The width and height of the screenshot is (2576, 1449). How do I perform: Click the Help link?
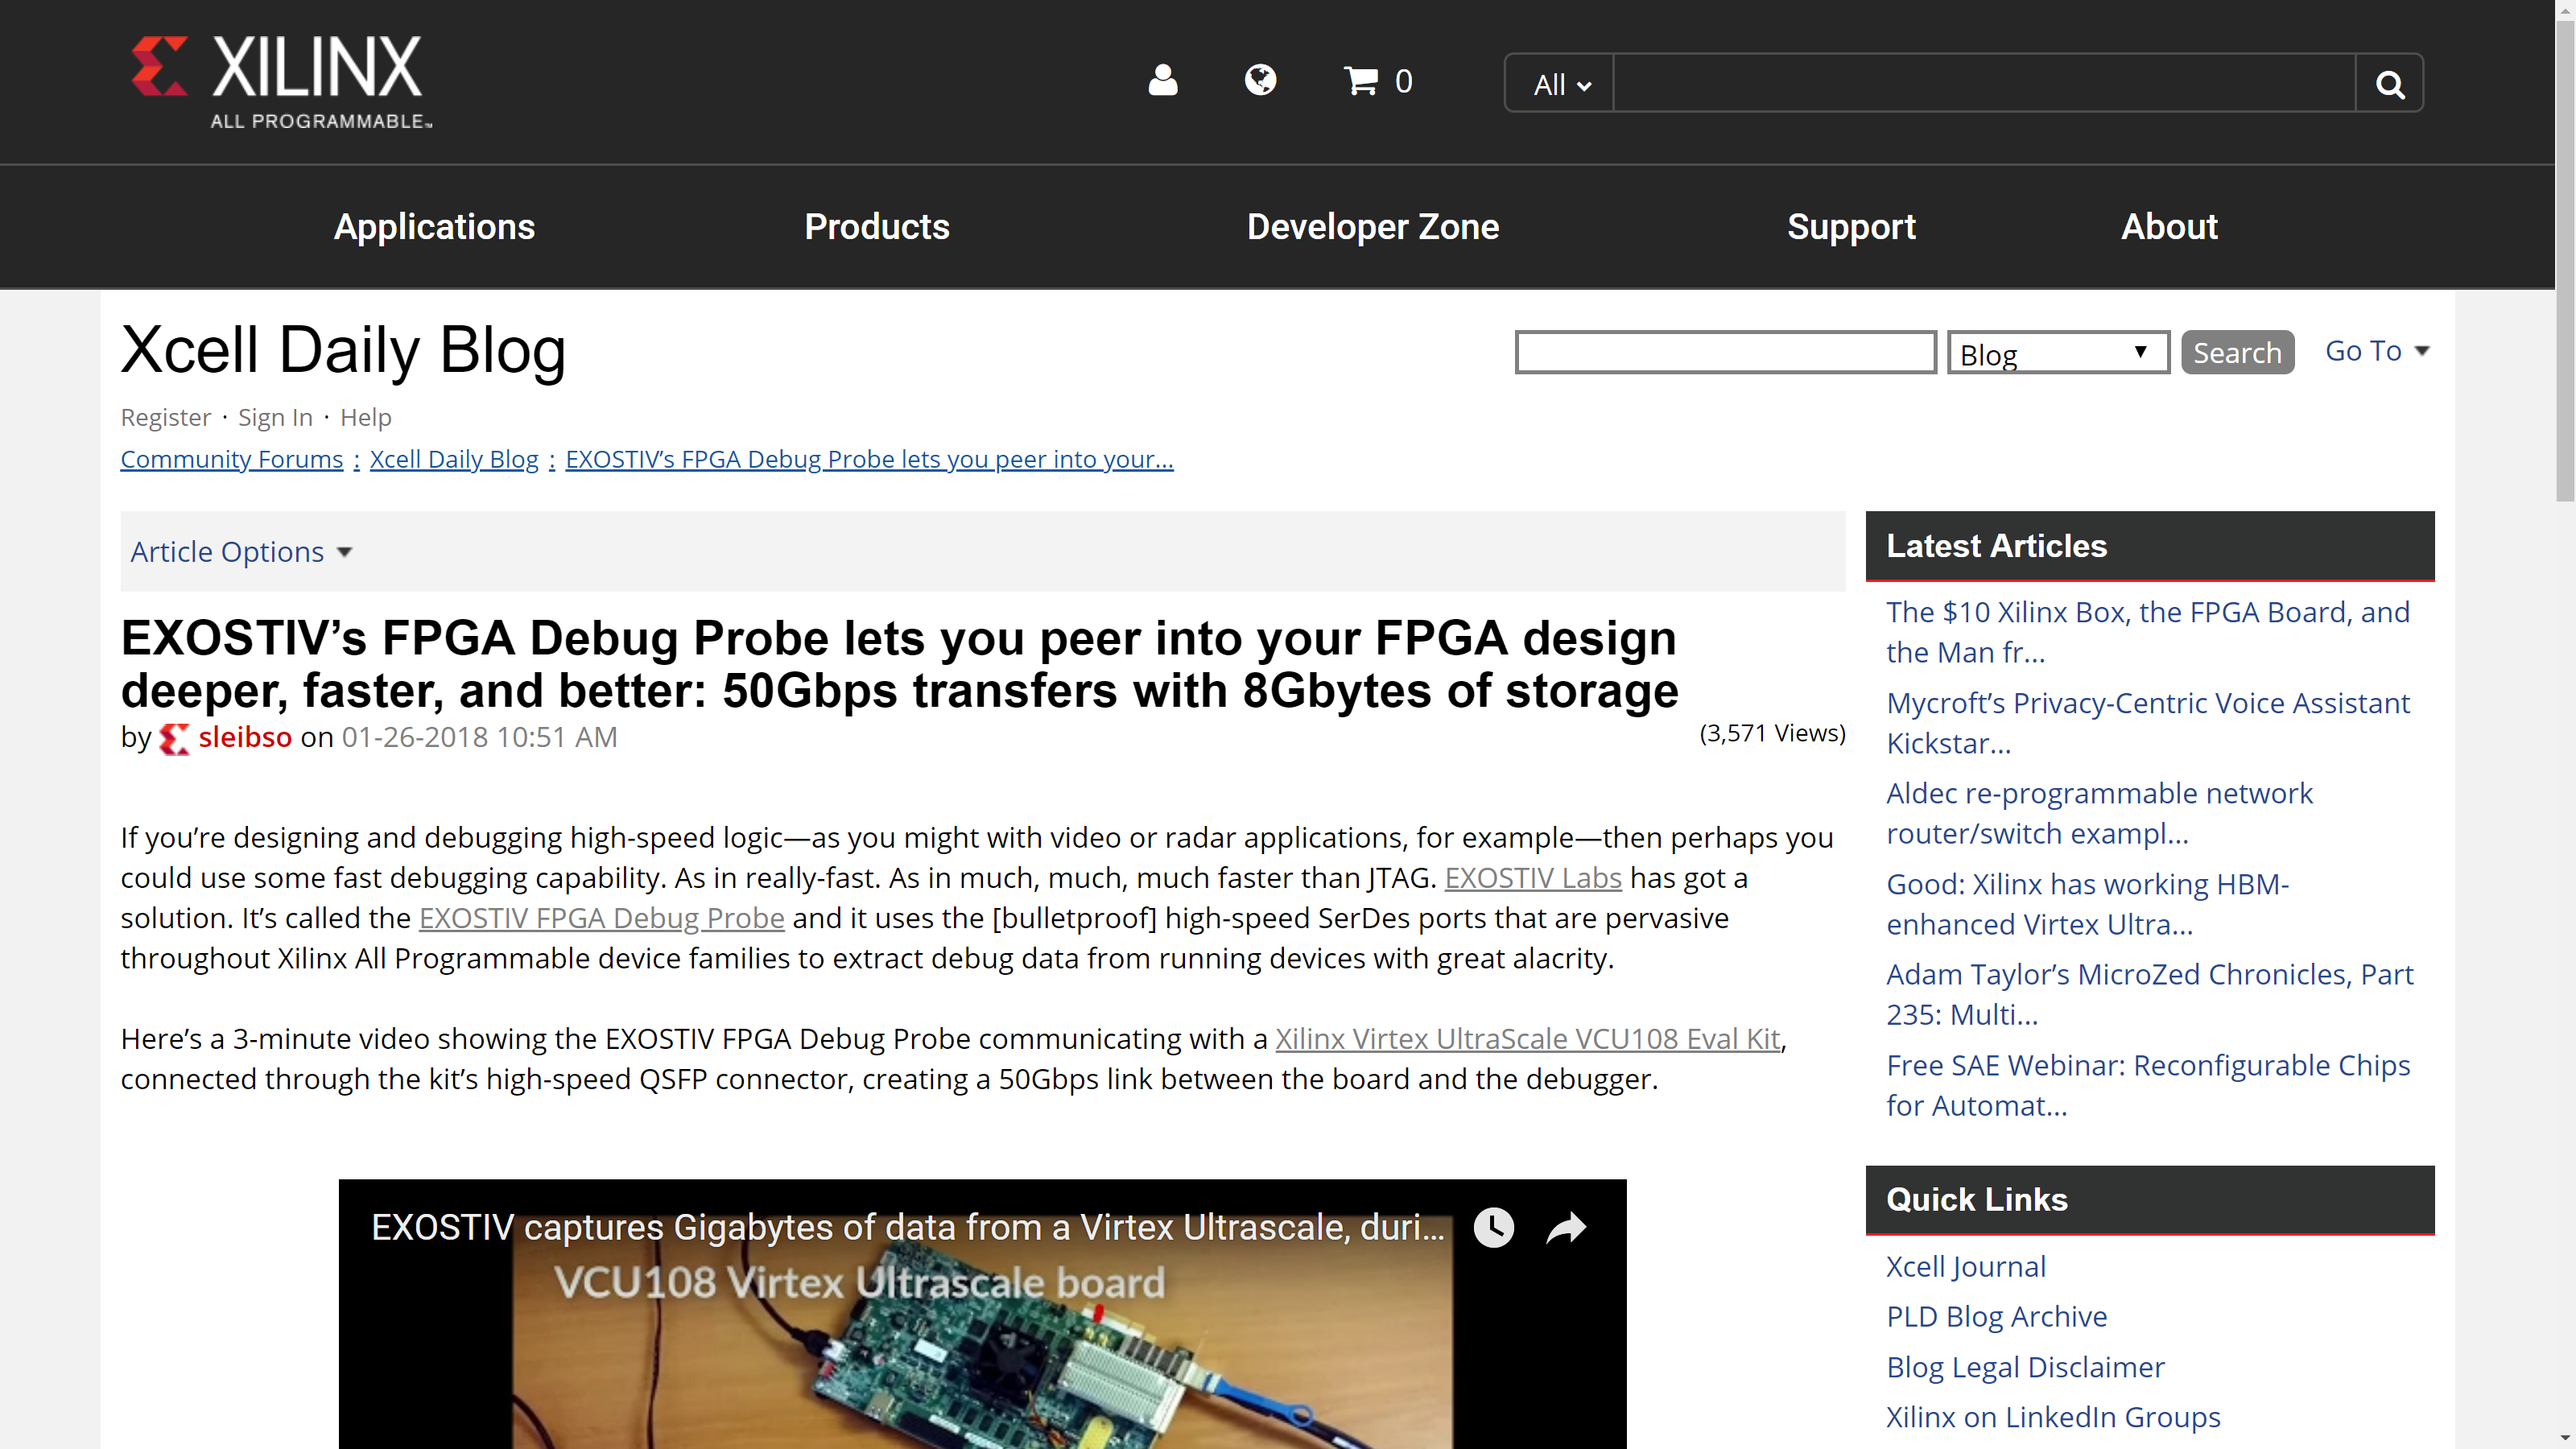click(x=366, y=417)
